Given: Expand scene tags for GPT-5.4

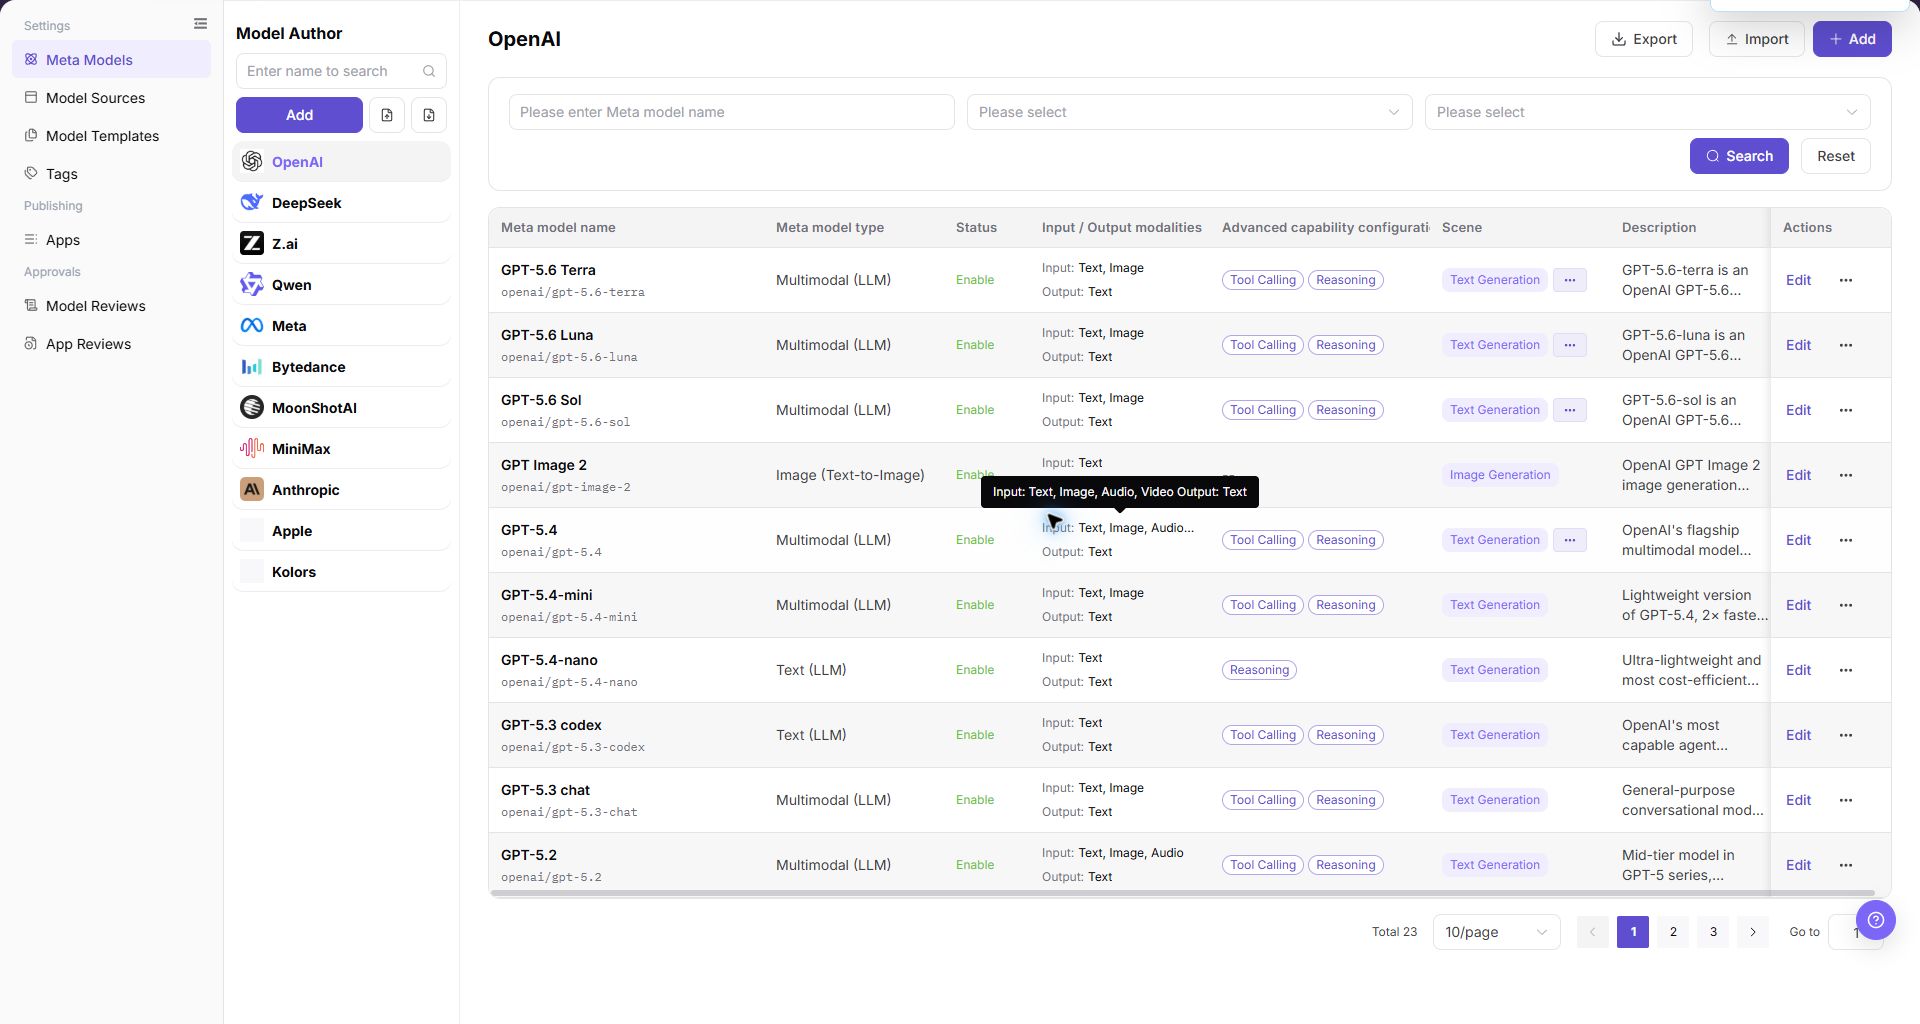Looking at the screenshot, I should point(1570,540).
